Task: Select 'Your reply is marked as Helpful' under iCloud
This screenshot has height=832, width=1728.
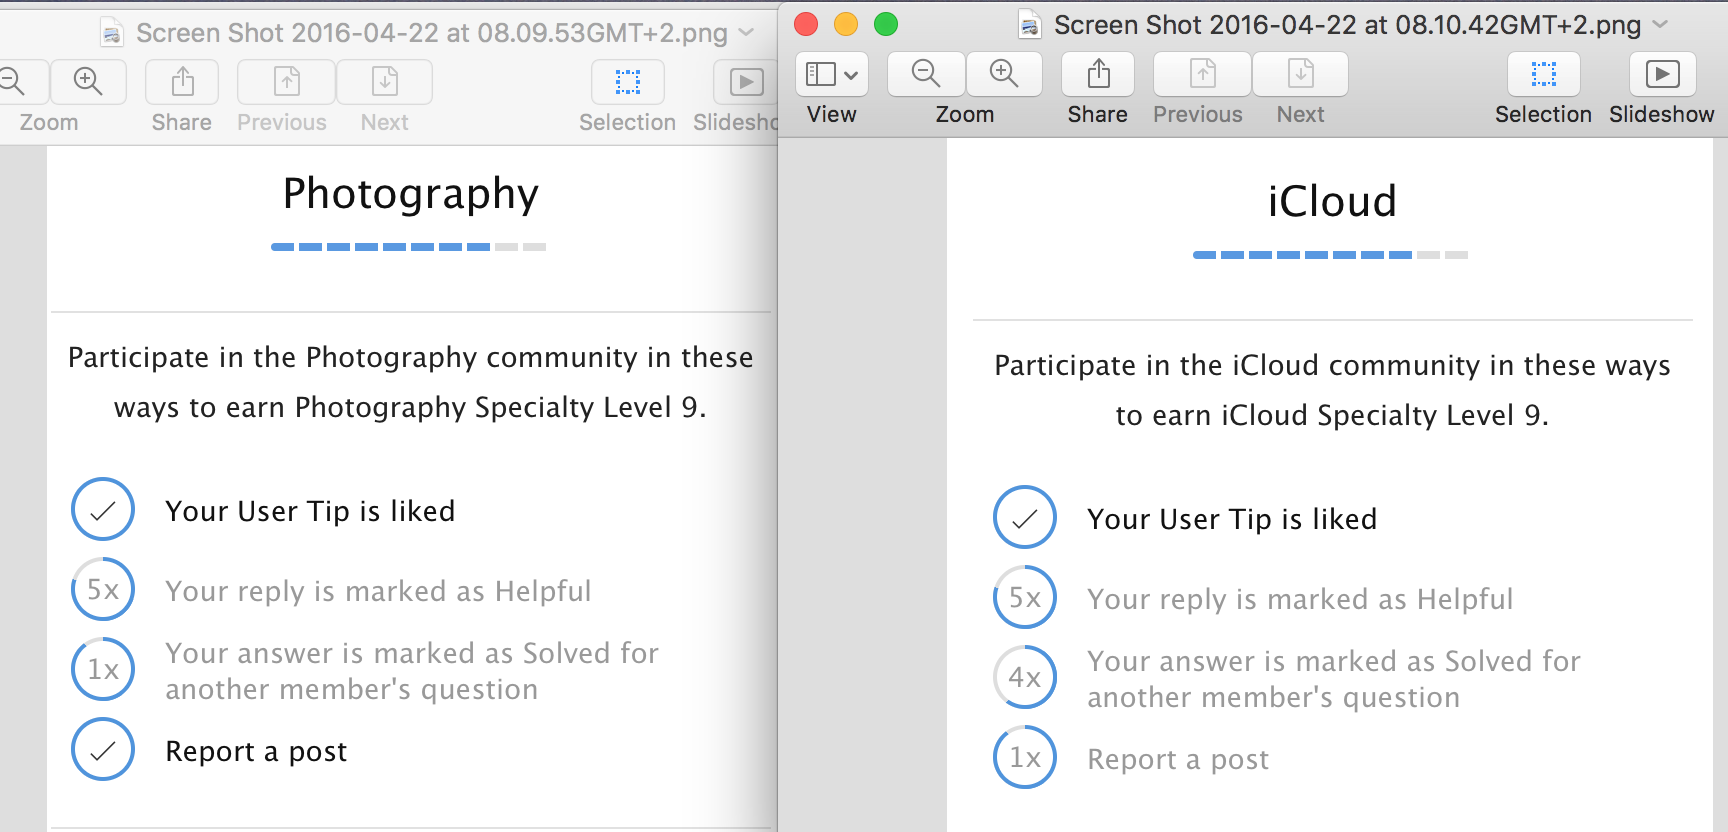Action: 1300,599
